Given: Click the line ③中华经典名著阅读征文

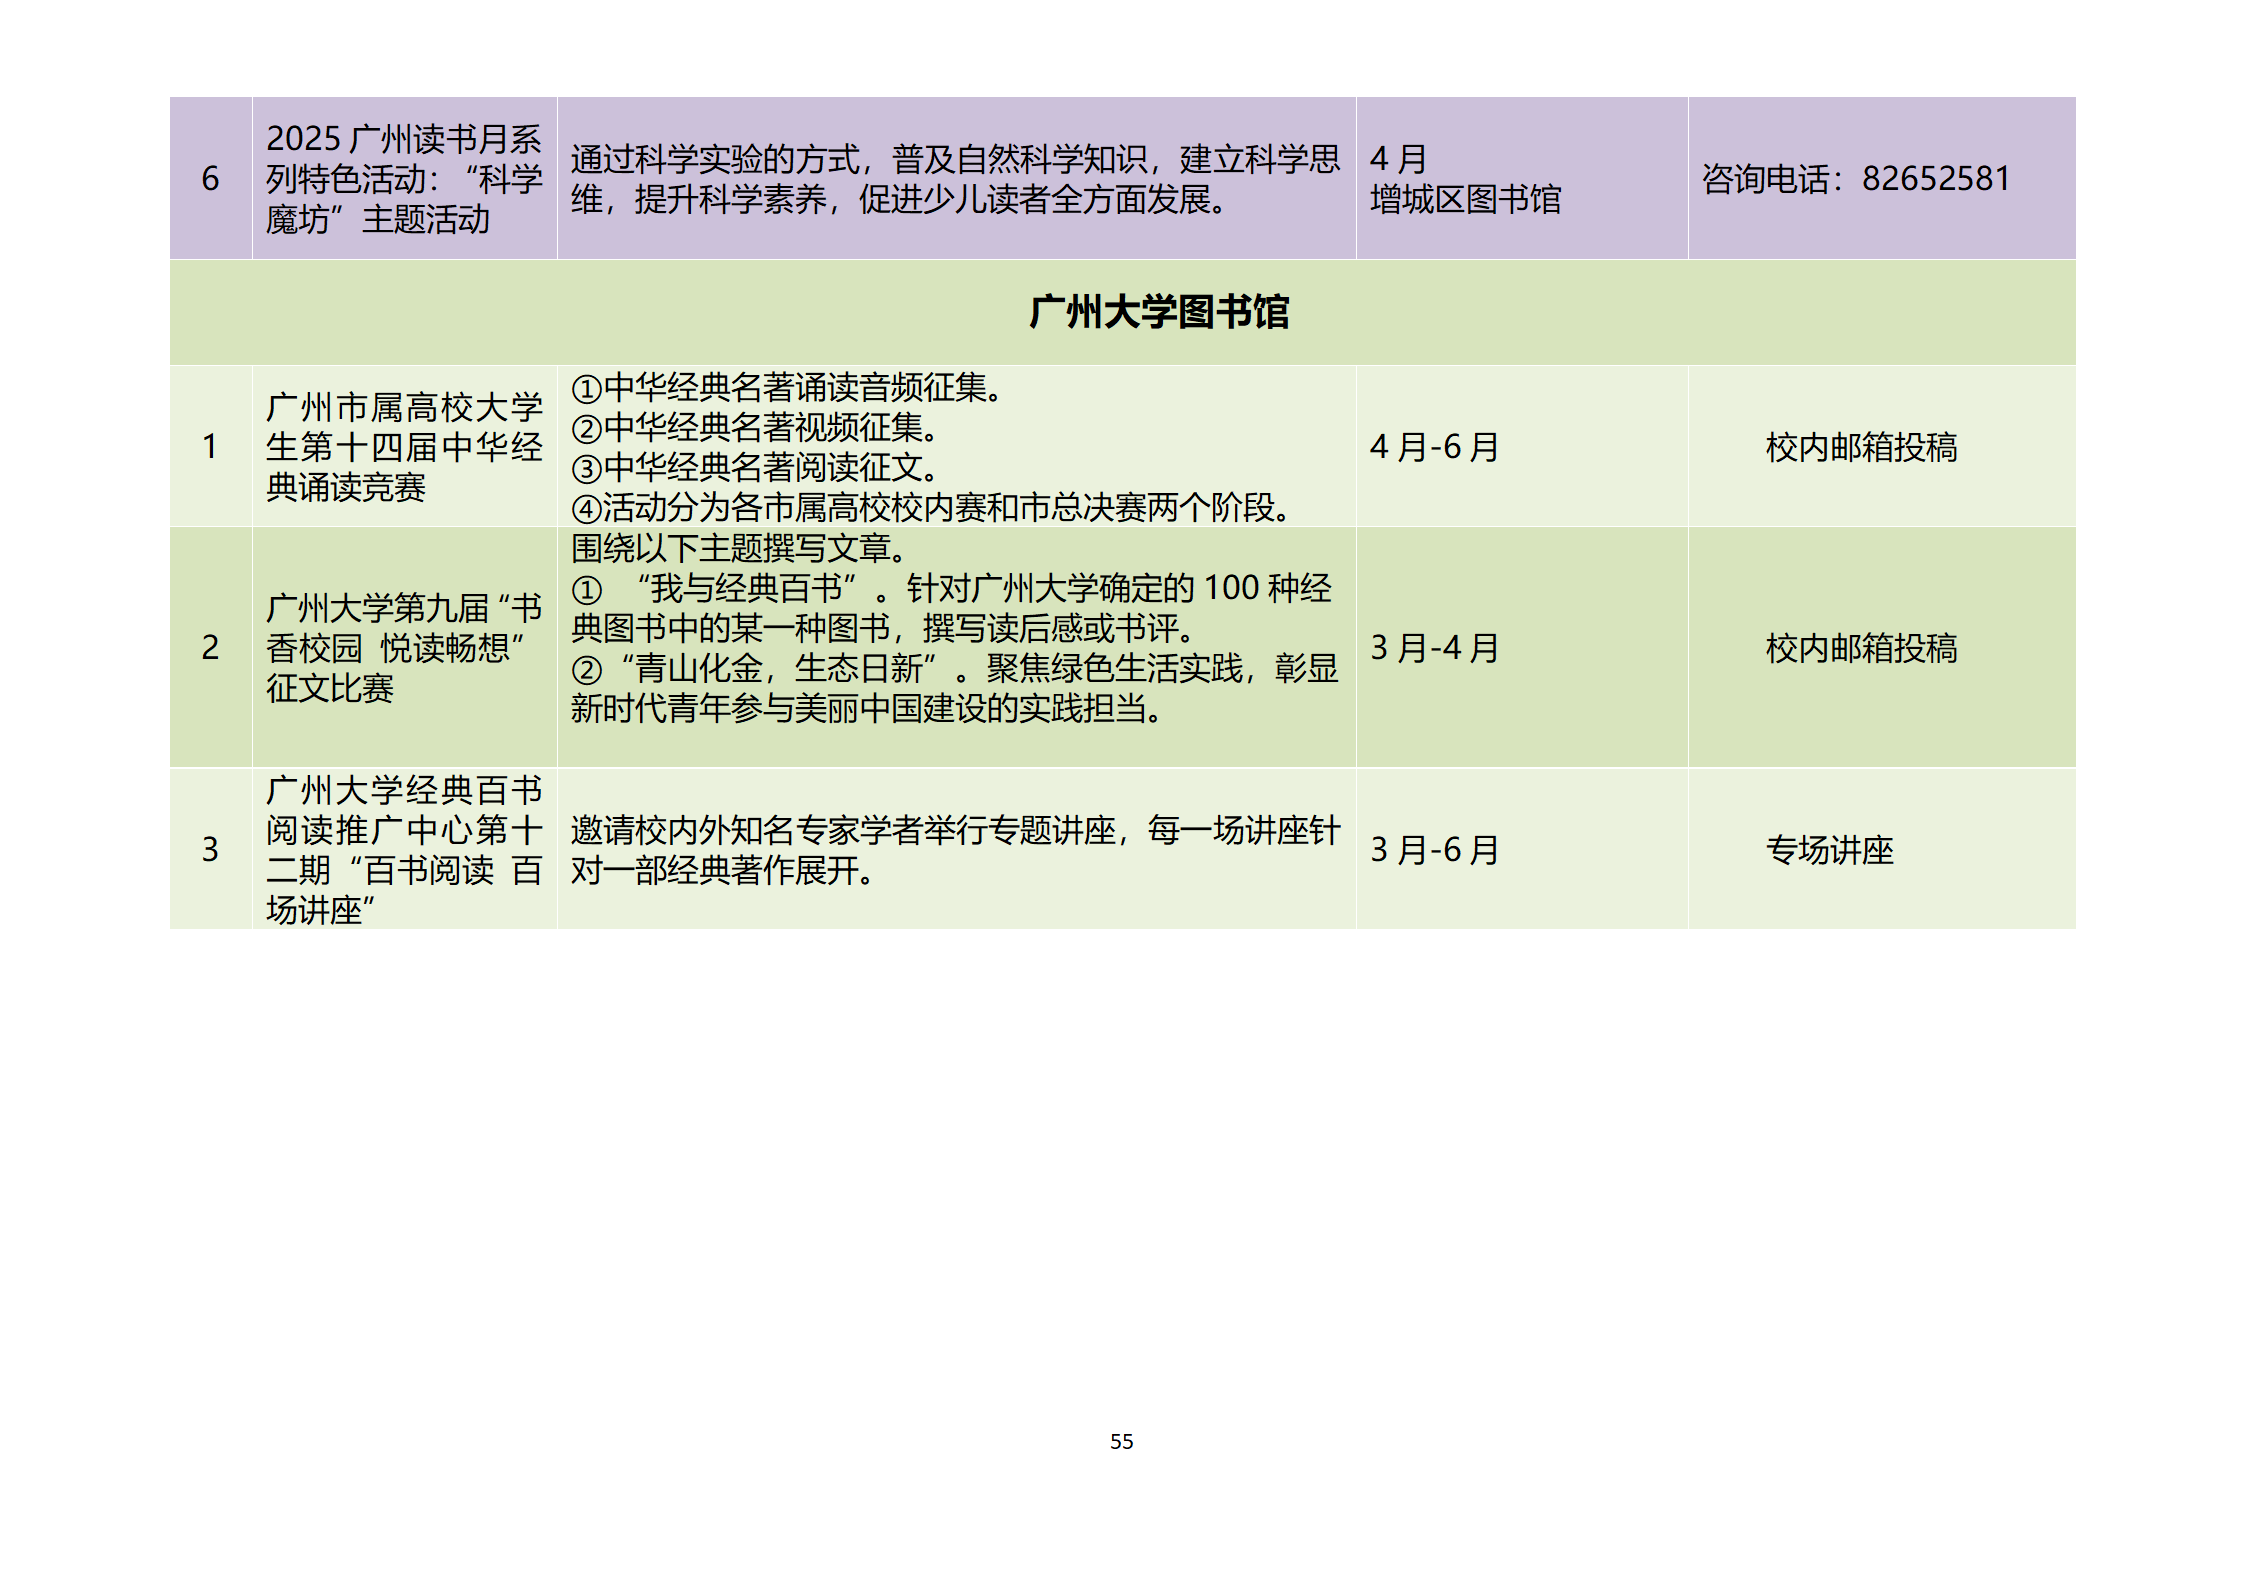Looking at the screenshot, I should pyautogui.click(x=755, y=468).
